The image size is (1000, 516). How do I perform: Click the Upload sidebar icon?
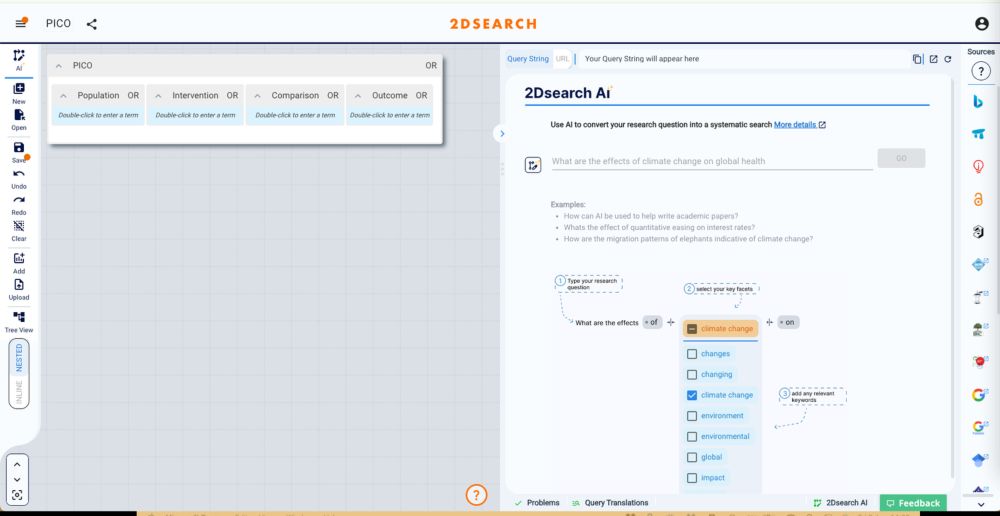click(18, 290)
